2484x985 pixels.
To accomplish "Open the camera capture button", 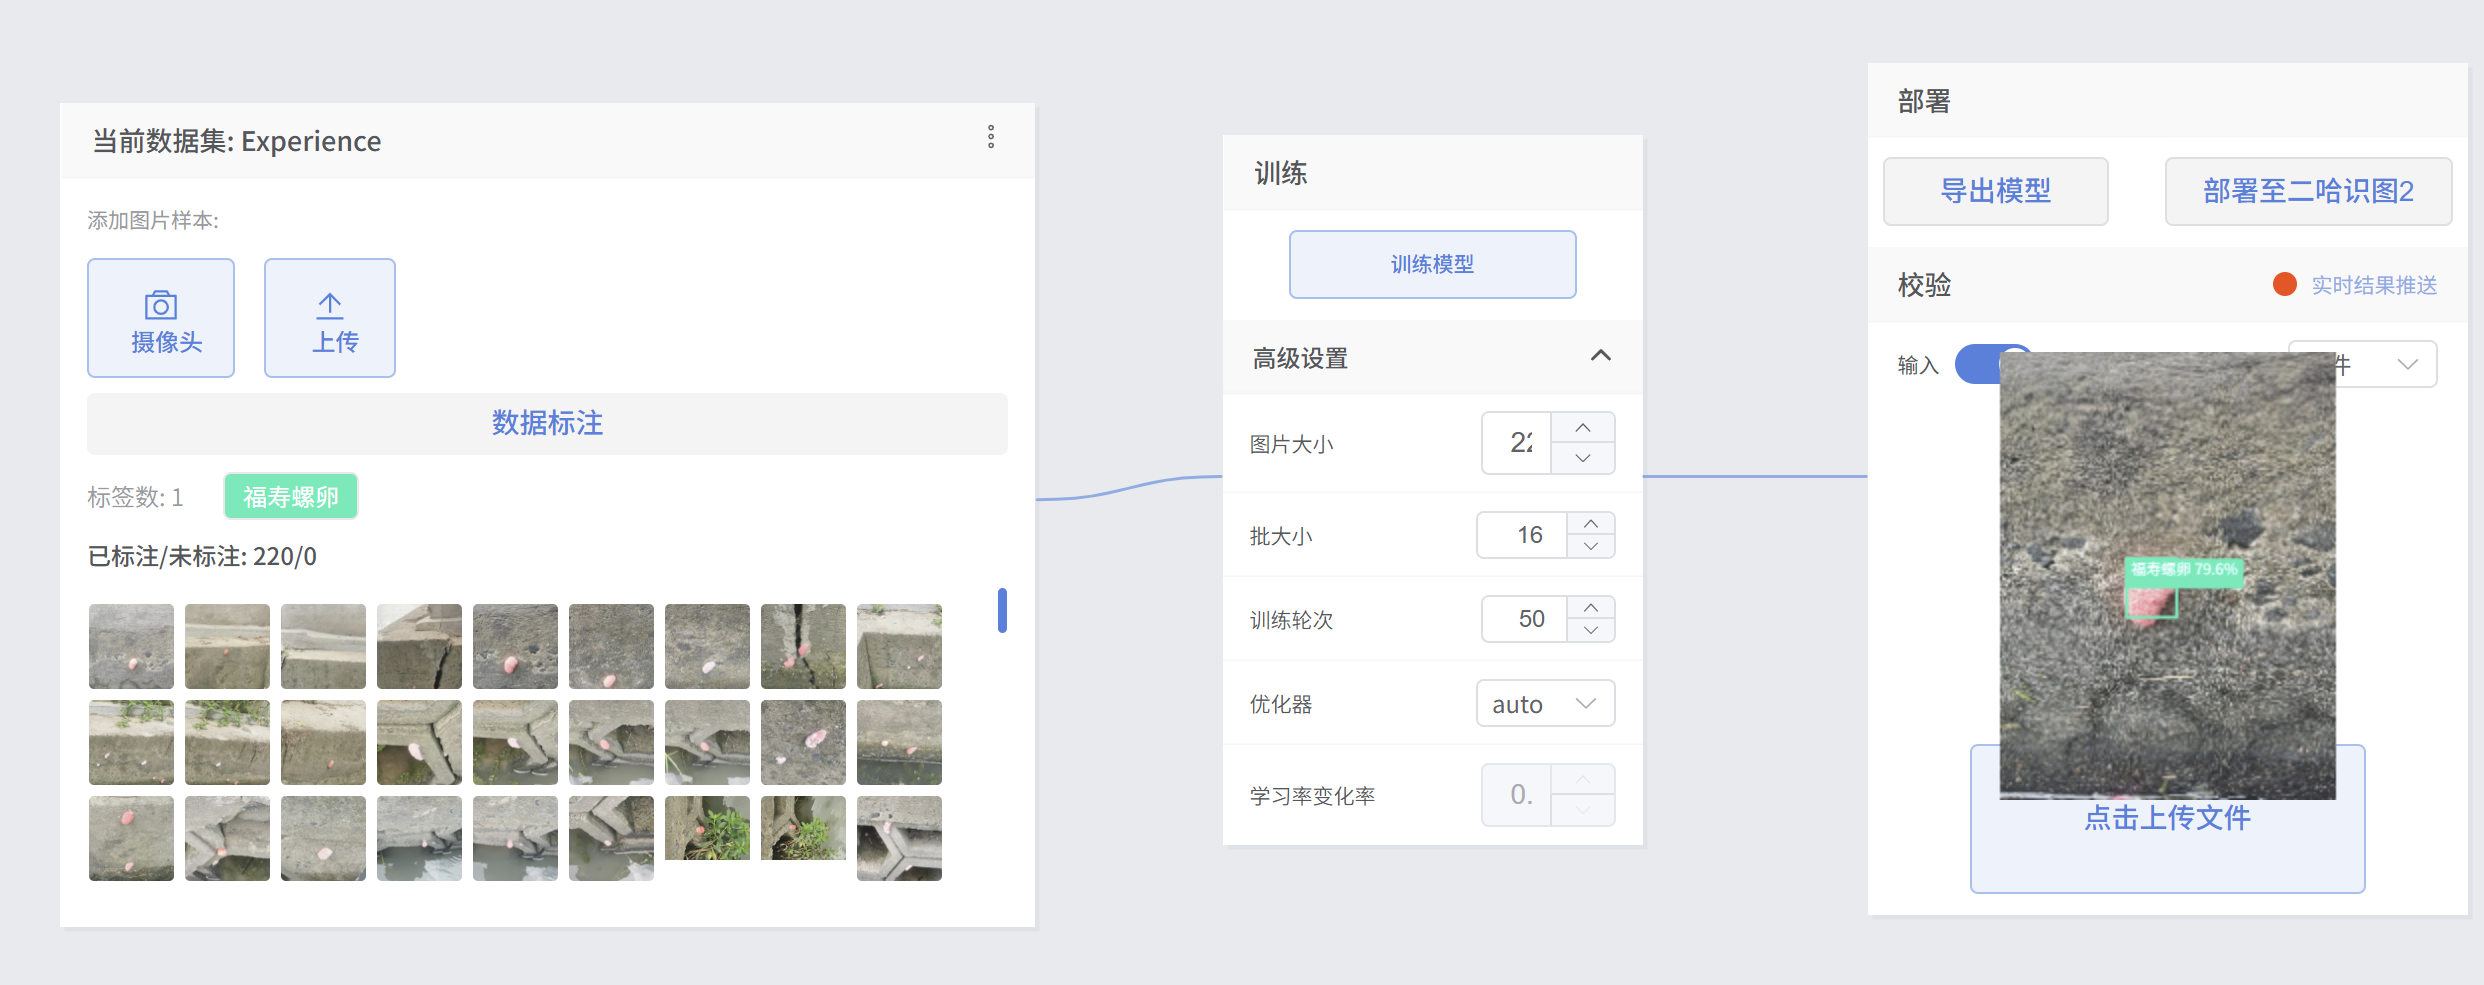I will tap(161, 318).
